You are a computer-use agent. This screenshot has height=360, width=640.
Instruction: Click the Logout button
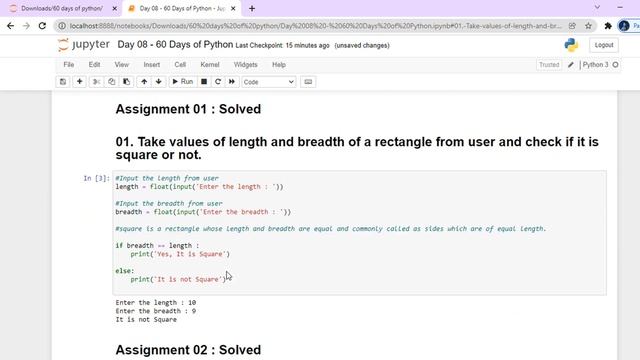pyautogui.click(x=604, y=45)
